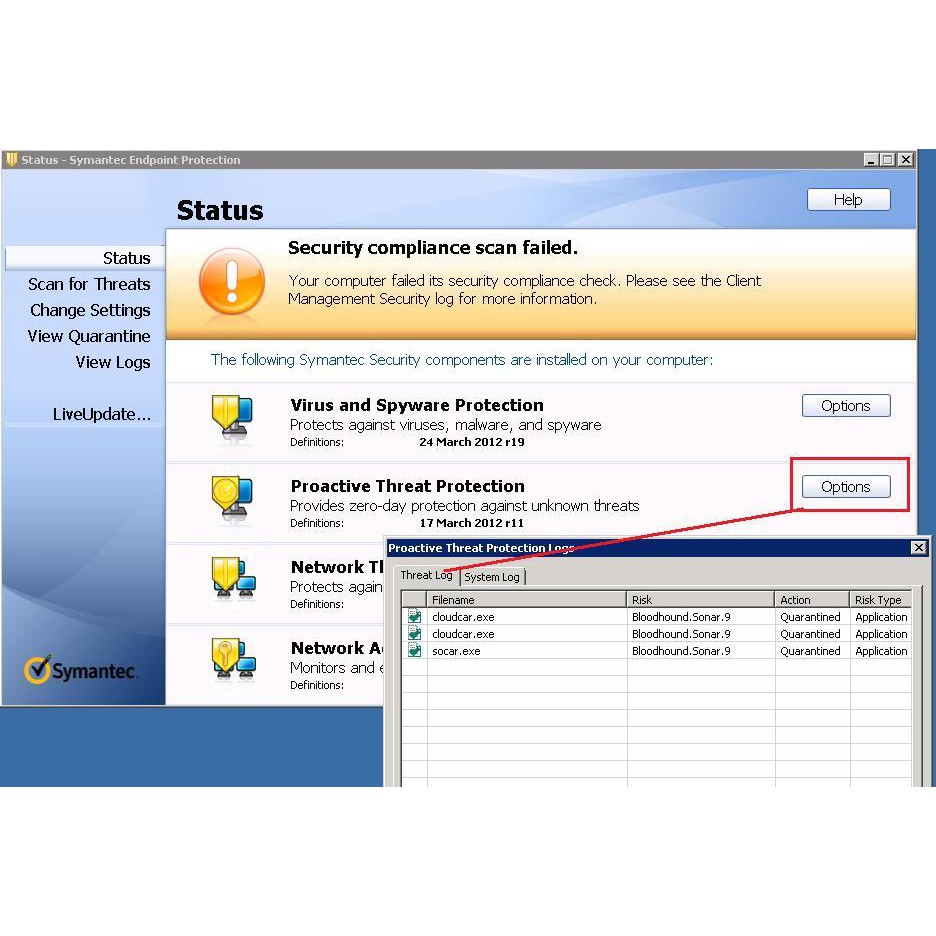Launch LiveUpdate from the sidebar
The width and height of the screenshot is (936, 936).
101,415
